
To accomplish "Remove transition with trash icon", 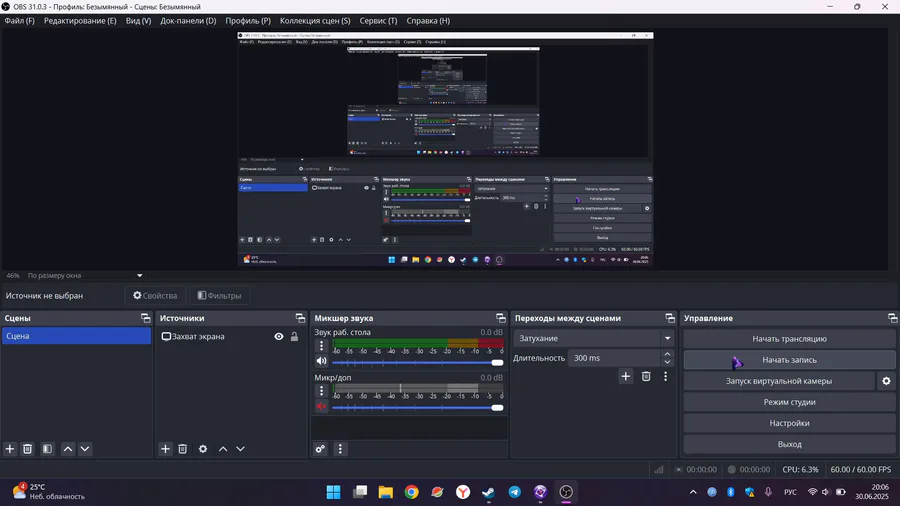I will click(x=646, y=376).
